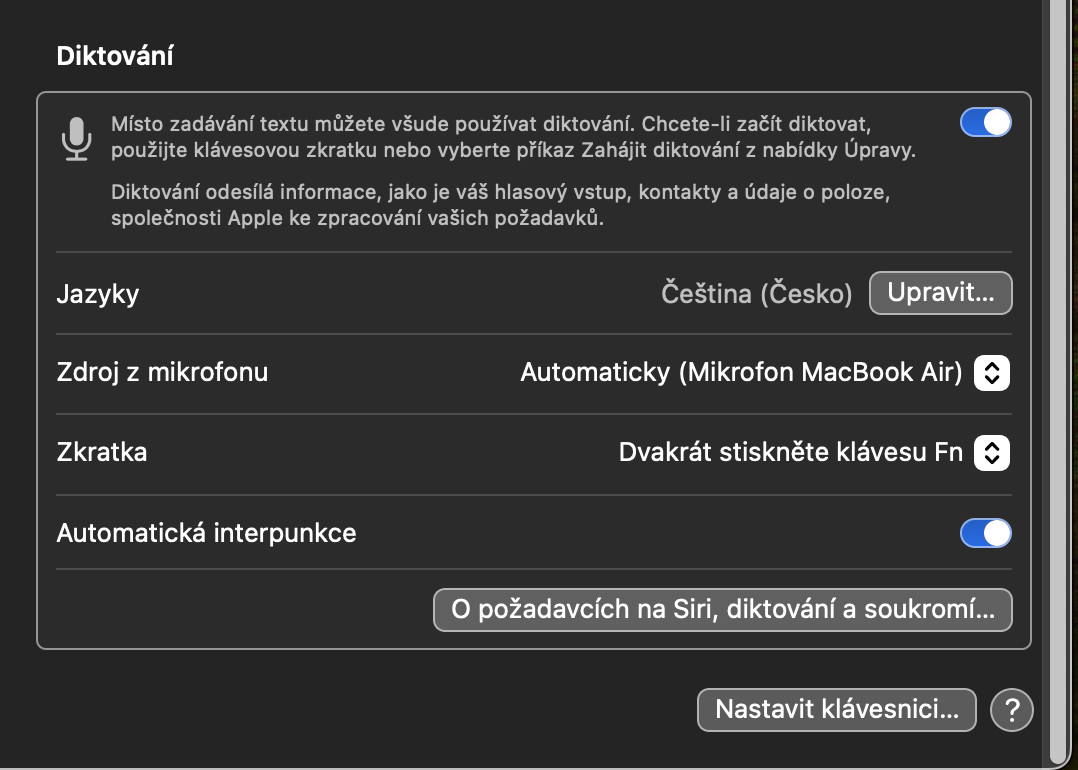The width and height of the screenshot is (1078, 770).
Task: Click the Zkratka row label
Action: 102,452
